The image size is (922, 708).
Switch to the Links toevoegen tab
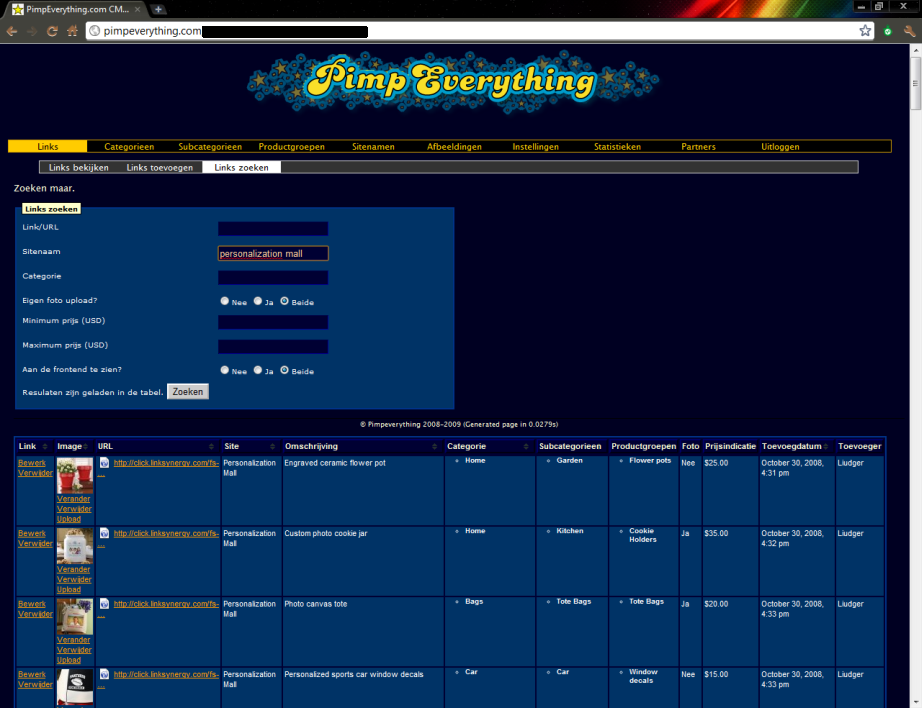159,168
